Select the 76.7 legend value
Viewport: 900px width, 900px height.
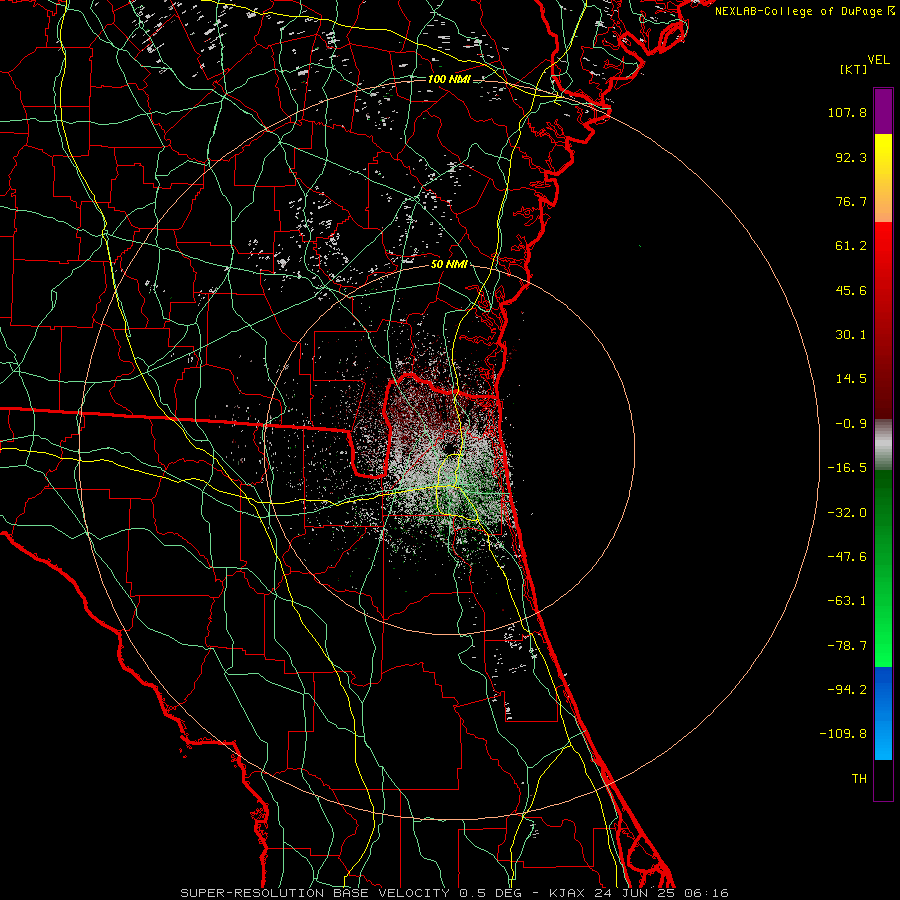coord(851,201)
